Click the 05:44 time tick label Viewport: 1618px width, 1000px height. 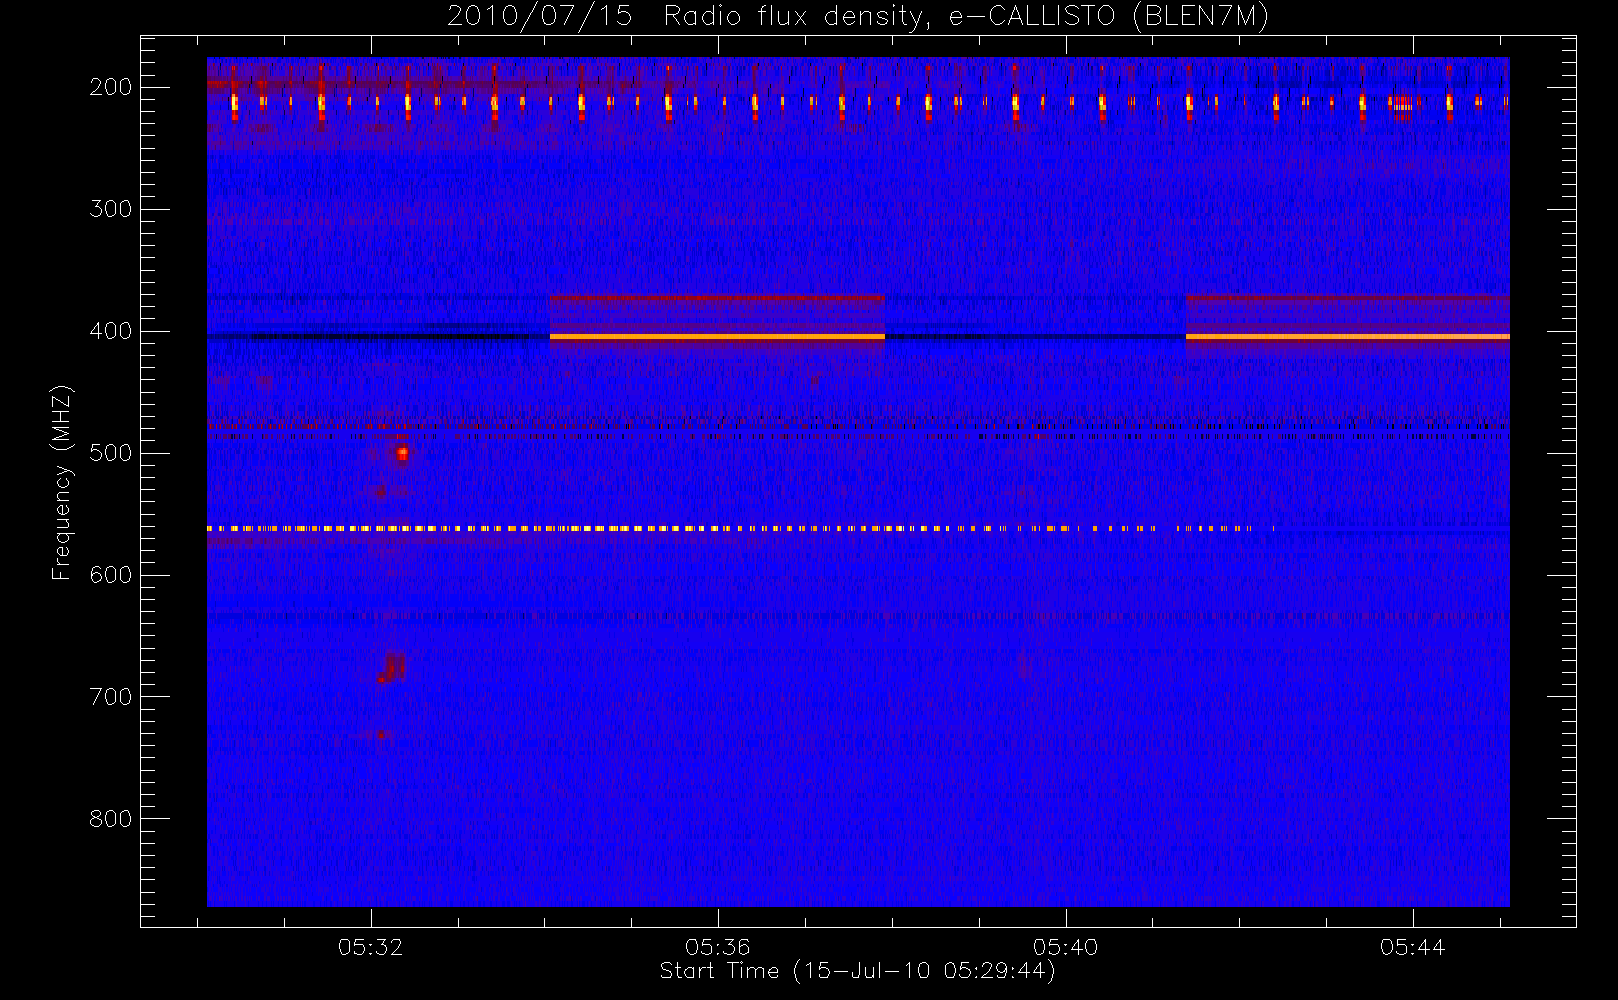click(x=1413, y=947)
